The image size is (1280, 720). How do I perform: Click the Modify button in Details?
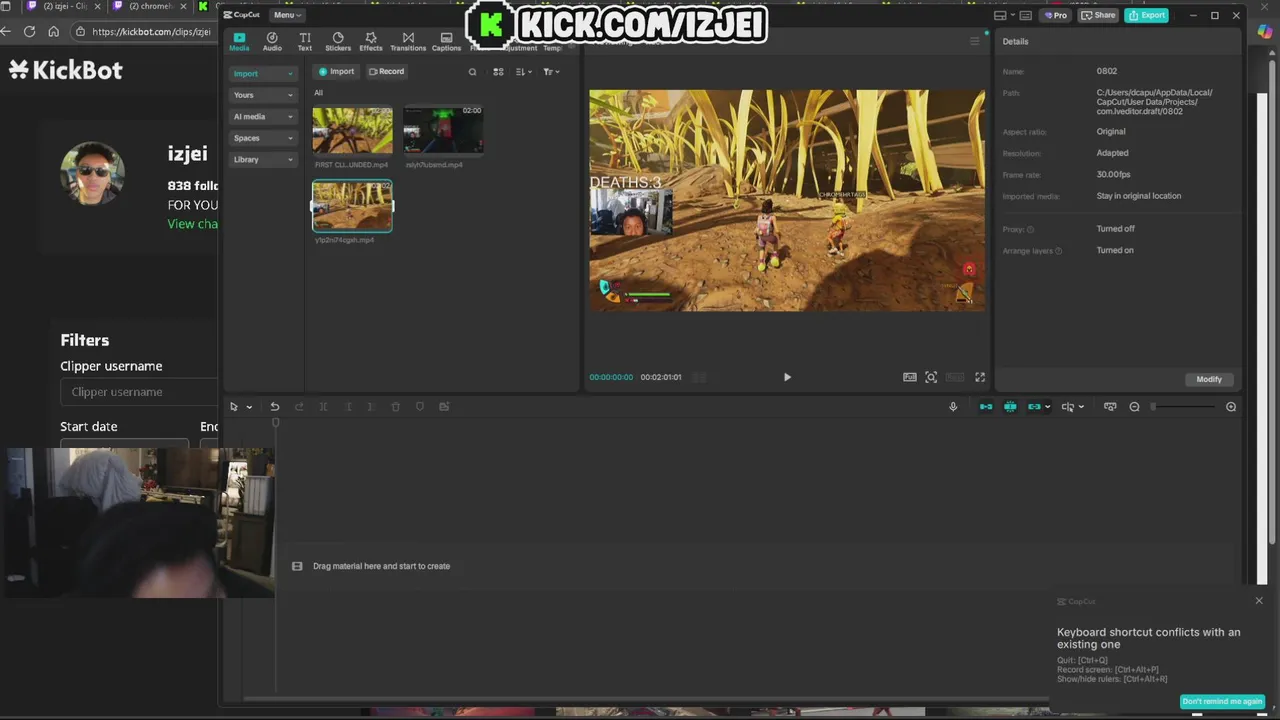(x=1209, y=379)
